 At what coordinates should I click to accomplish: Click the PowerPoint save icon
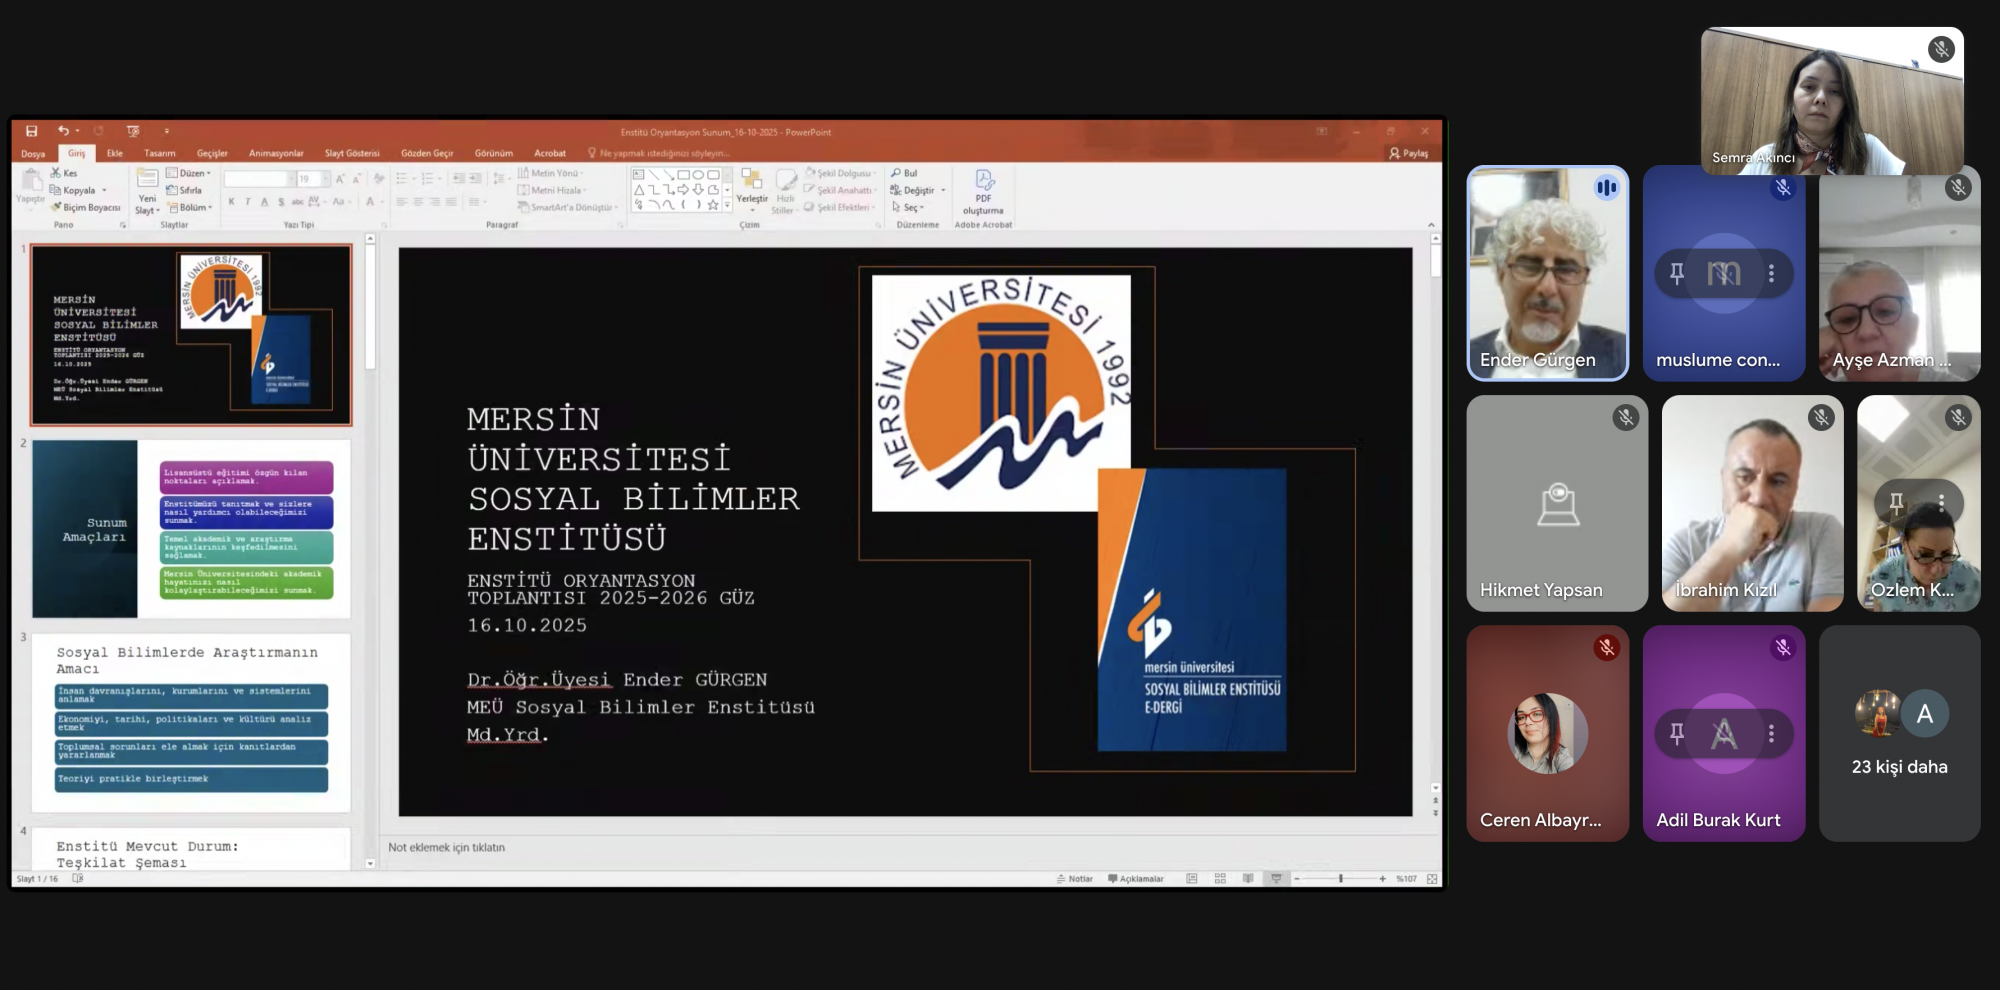[32, 131]
